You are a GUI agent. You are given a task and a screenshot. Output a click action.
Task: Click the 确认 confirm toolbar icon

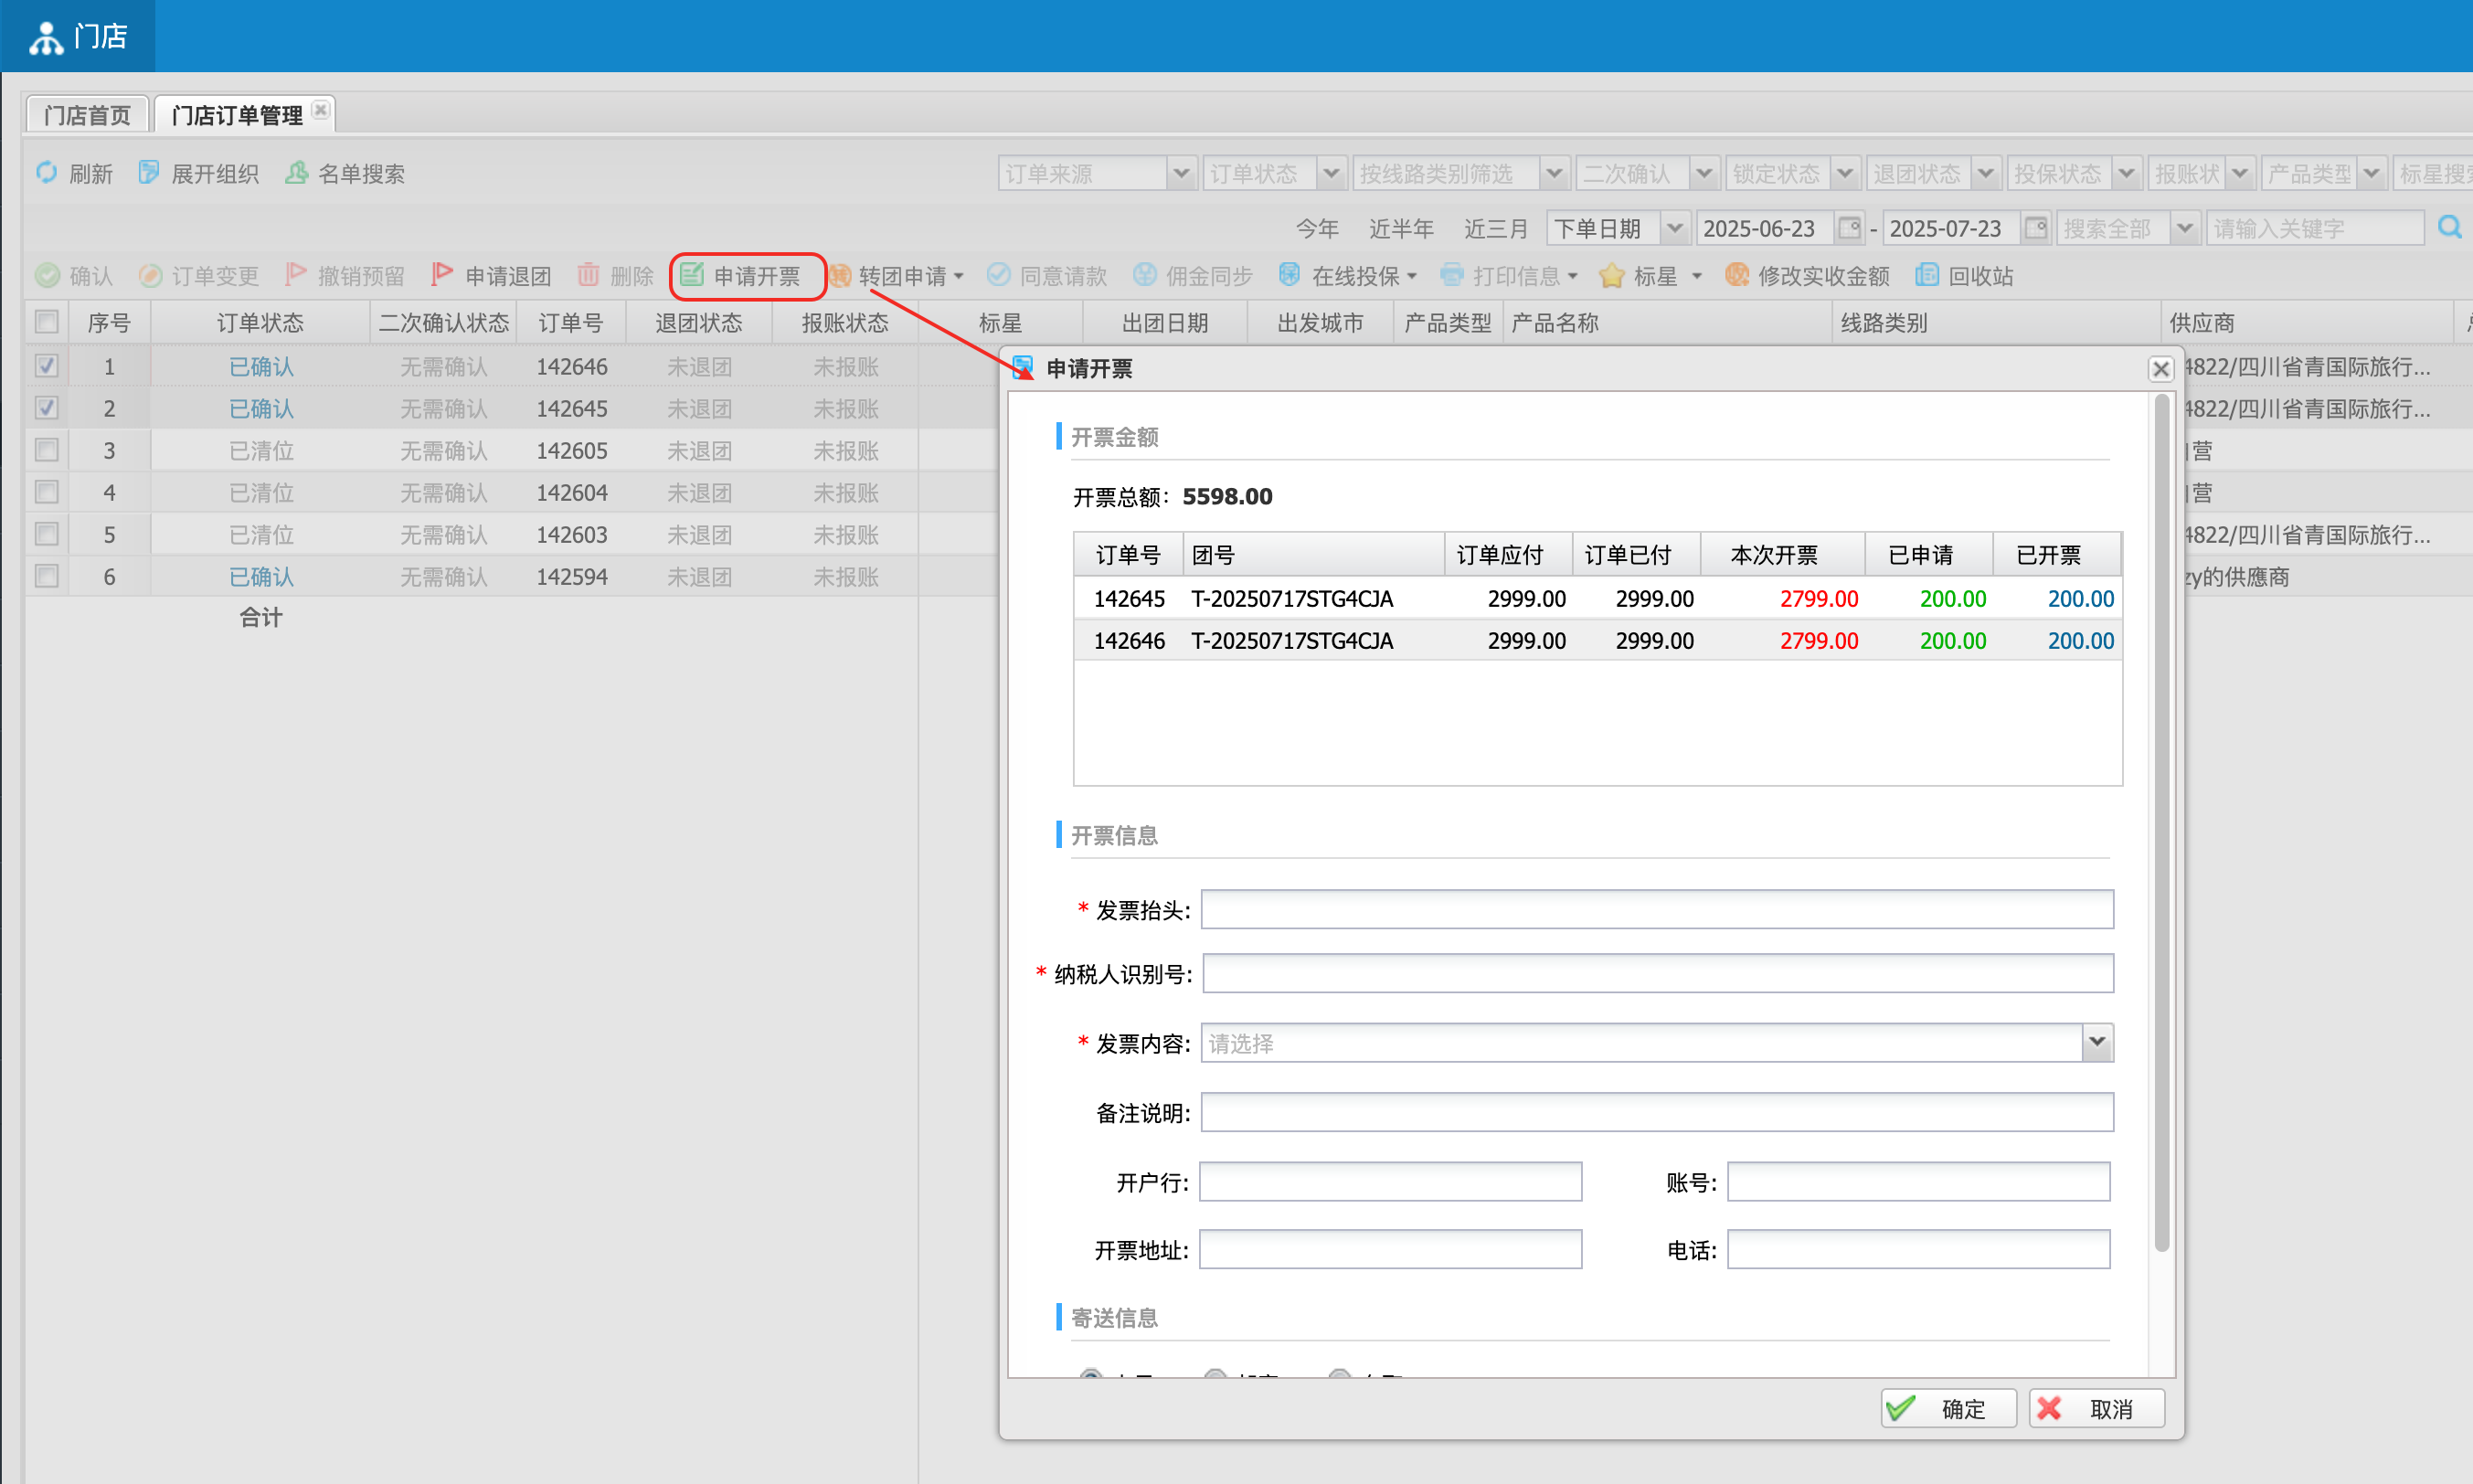point(47,275)
